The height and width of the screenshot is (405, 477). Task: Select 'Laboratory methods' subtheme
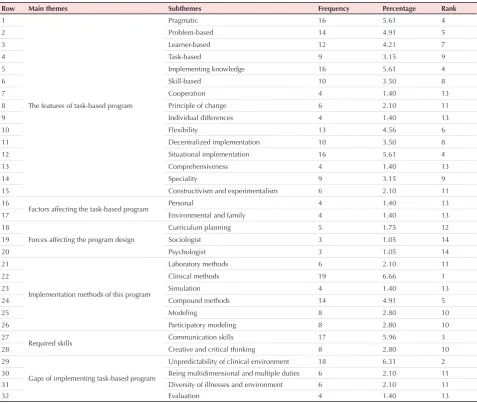[x=198, y=264]
